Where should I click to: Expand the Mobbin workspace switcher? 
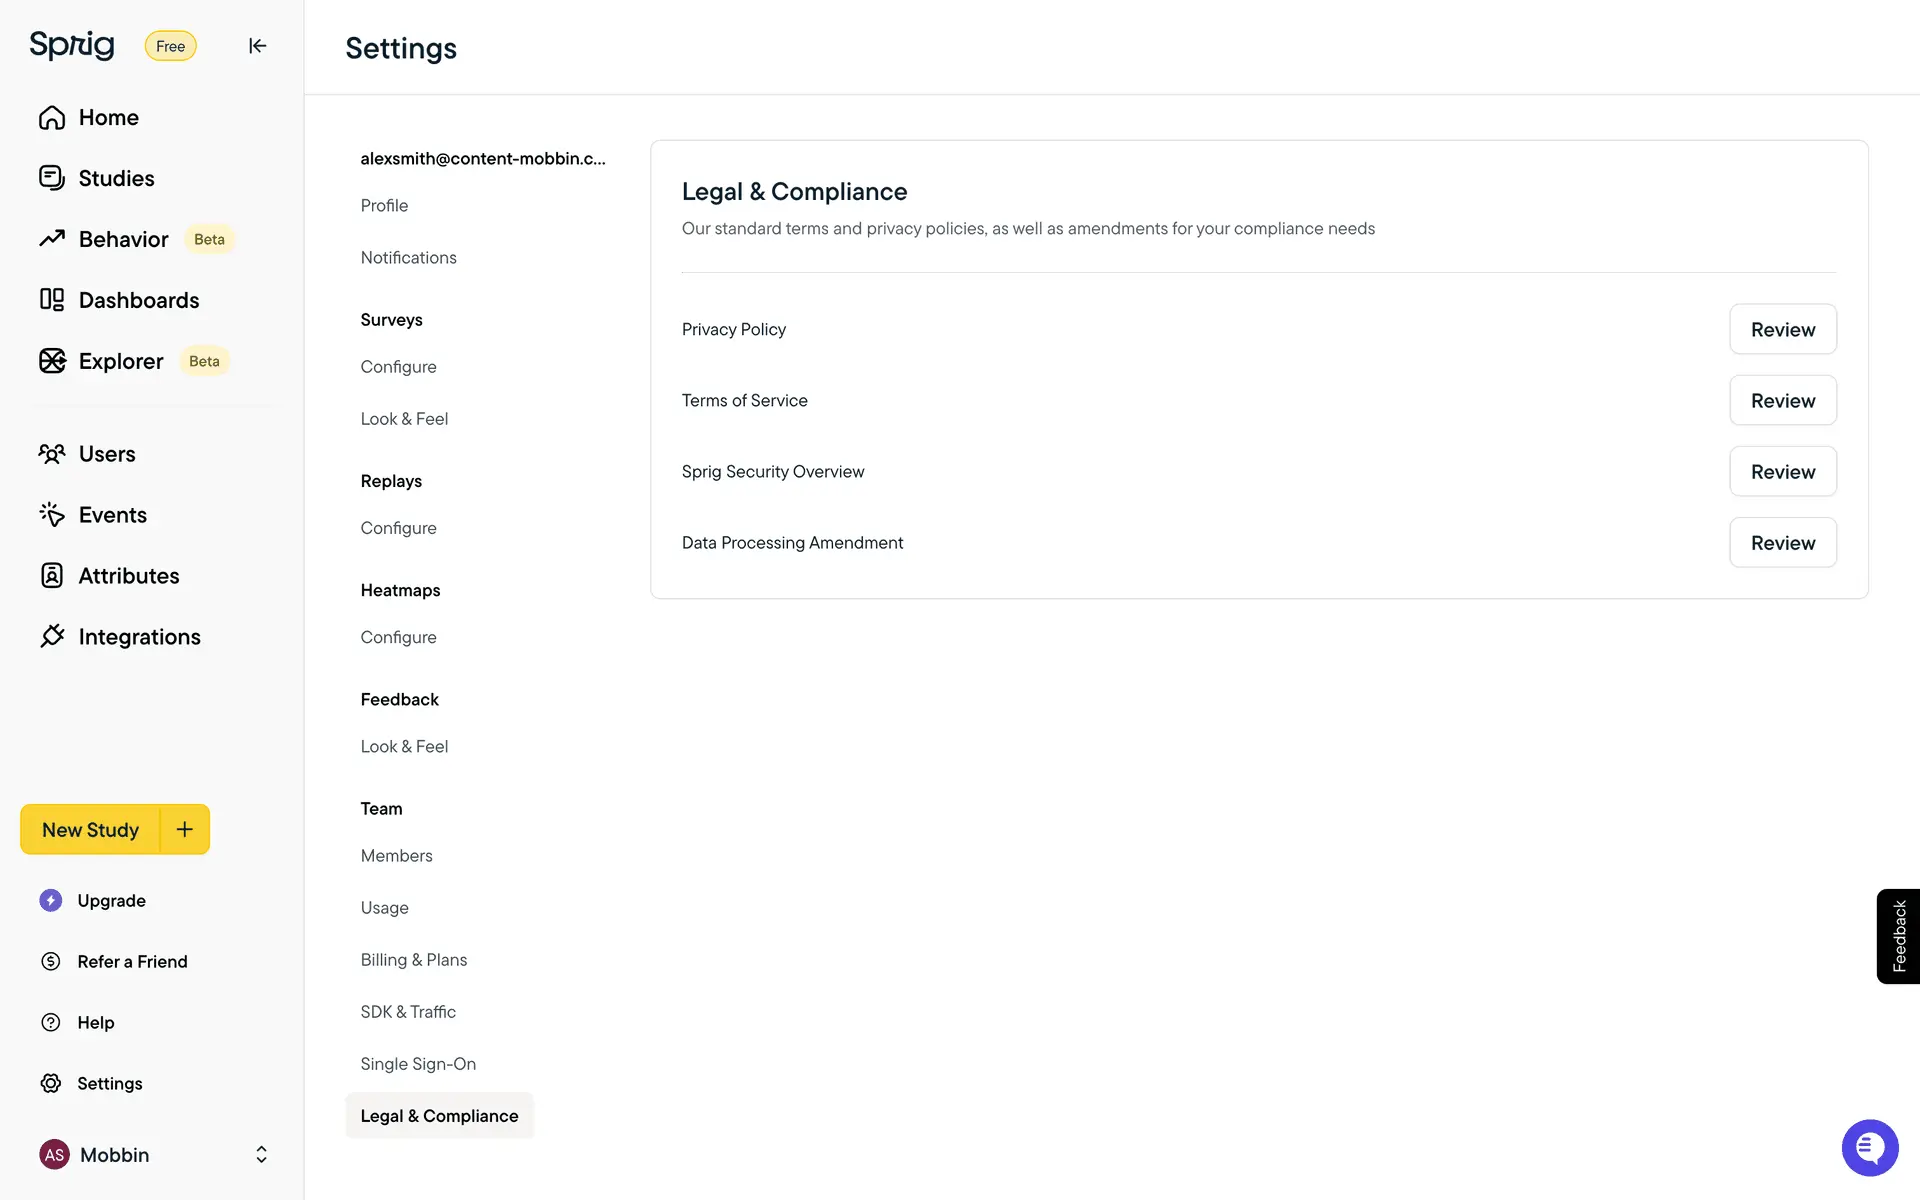point(261,1155)
